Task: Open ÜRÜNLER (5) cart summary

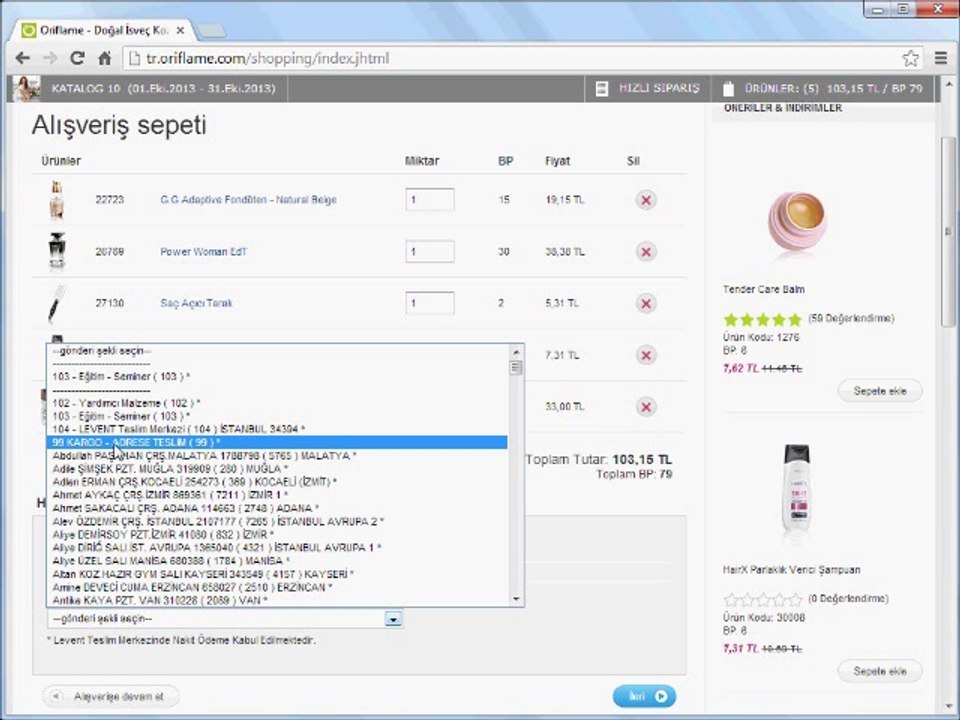Action: point(833,89)
